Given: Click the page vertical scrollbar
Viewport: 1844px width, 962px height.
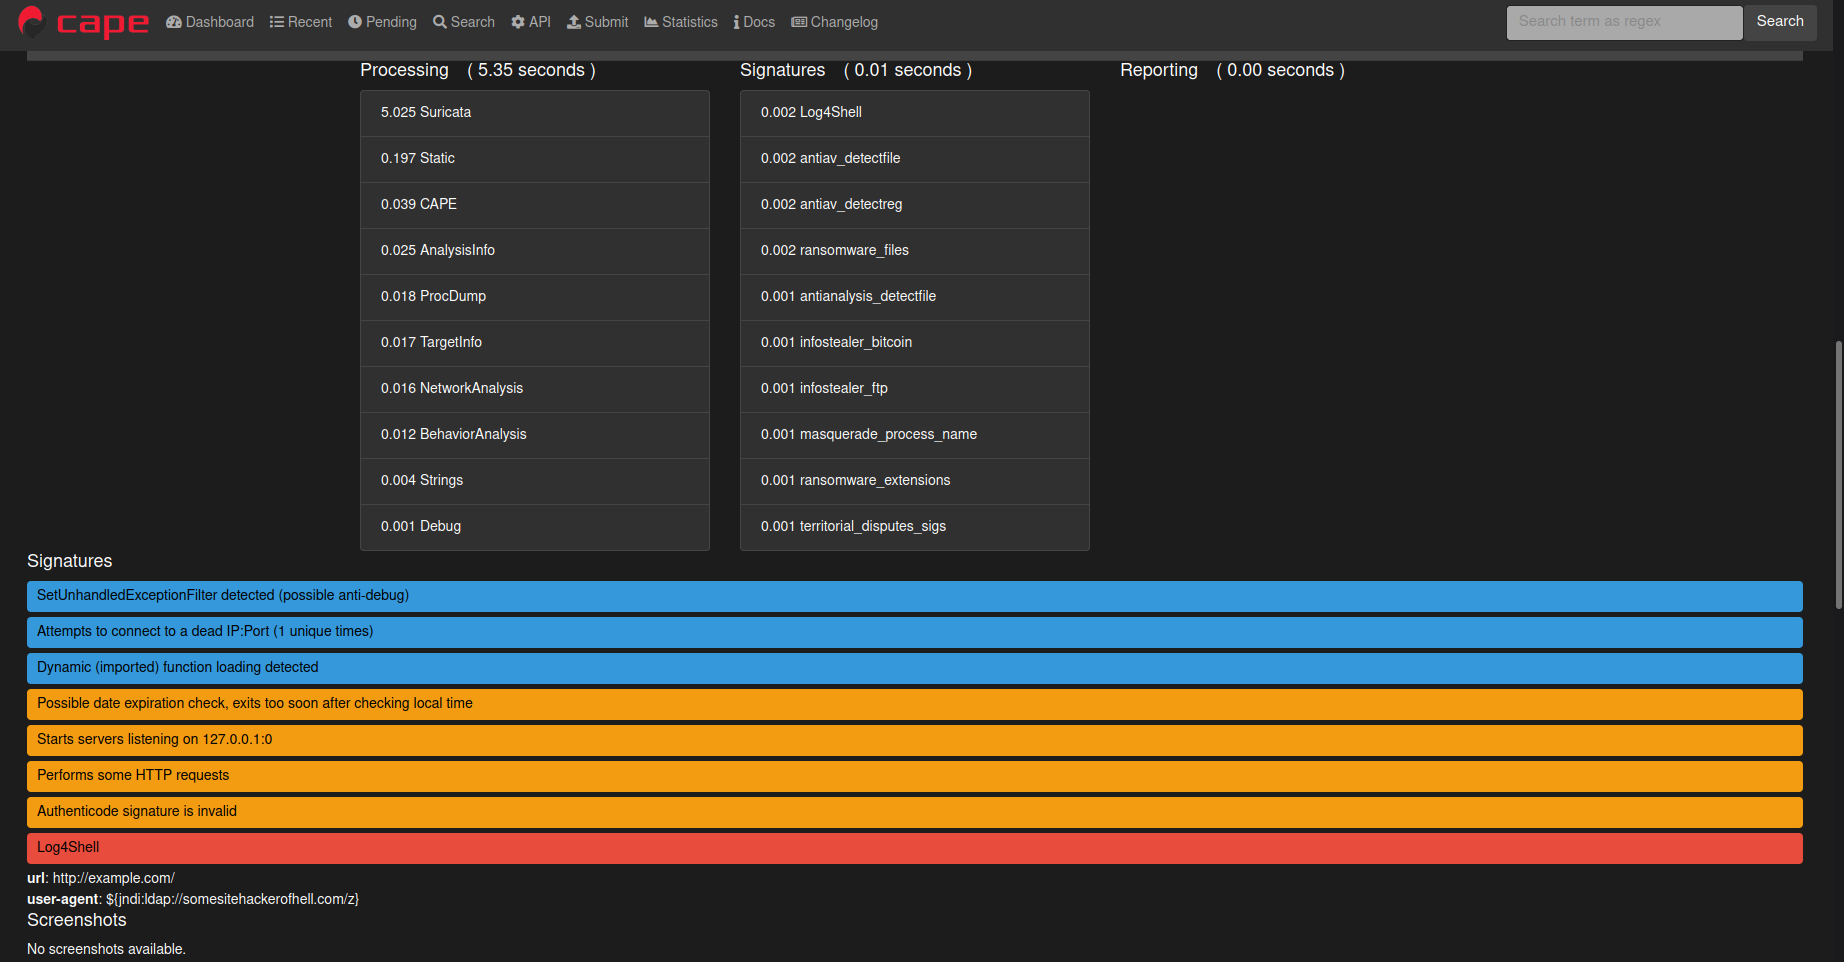Looking at the screenshot, I should pos(1838,475).
